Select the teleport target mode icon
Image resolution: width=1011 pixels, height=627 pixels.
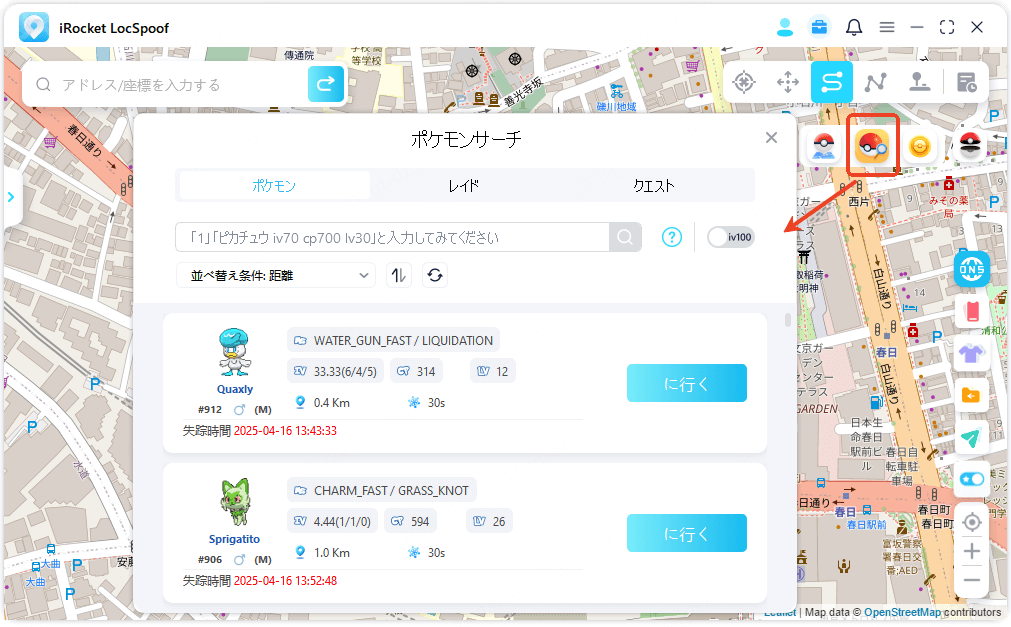[744, 82]
